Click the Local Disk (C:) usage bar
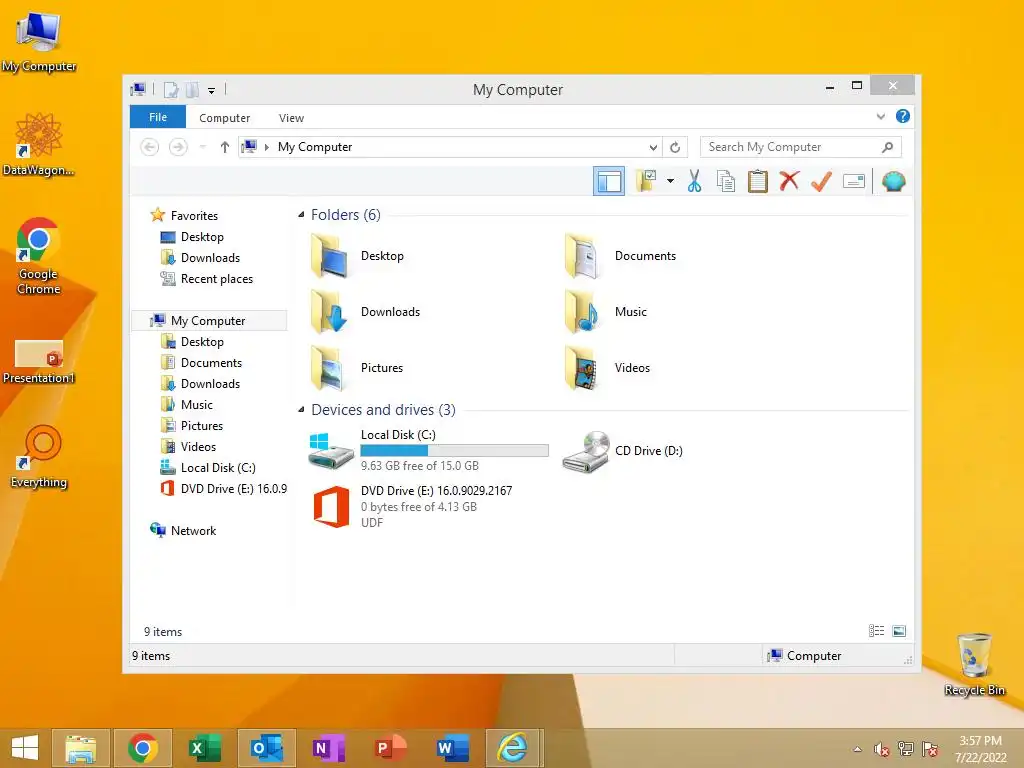The height and width of the screenshot is (768, 1024). (455, 450)
